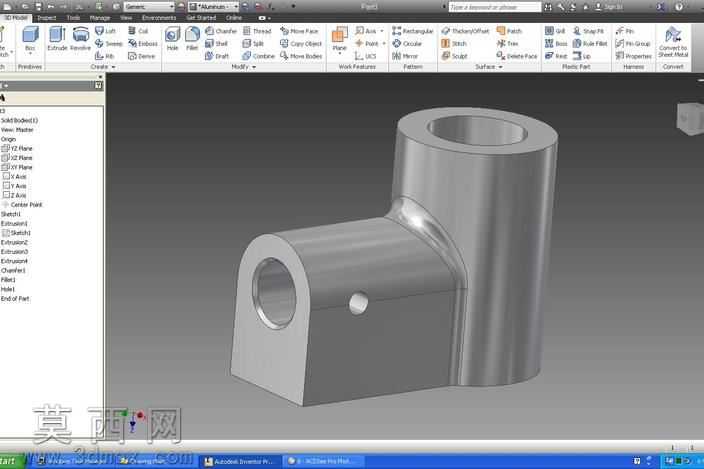Select Hole1 in the browser tree
This screenshot has width=704, height=469.
tap(8, 289)
